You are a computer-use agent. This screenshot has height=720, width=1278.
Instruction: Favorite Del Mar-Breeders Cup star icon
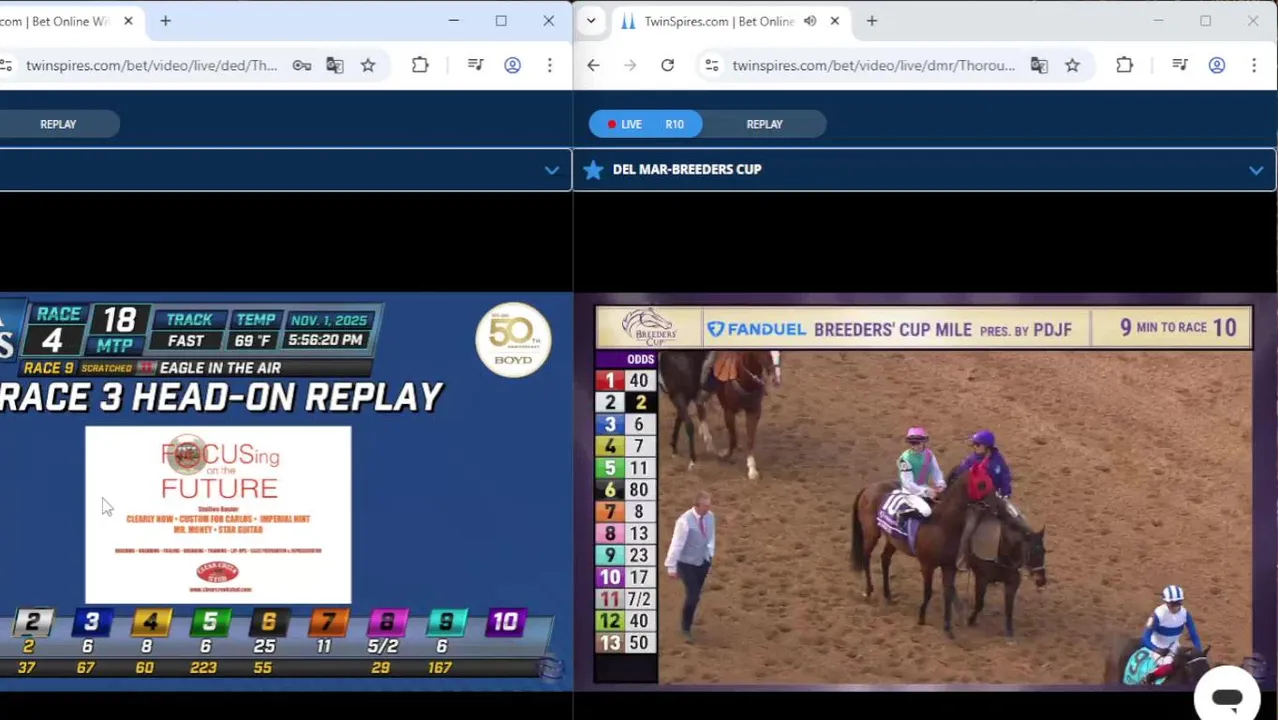593,170
